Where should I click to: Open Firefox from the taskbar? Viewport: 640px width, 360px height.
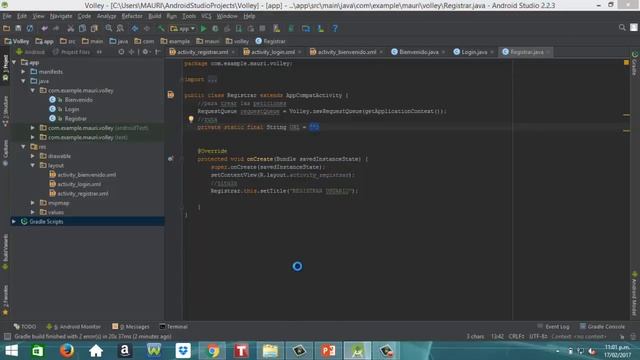pyautogui.click(x=67, y=351)
